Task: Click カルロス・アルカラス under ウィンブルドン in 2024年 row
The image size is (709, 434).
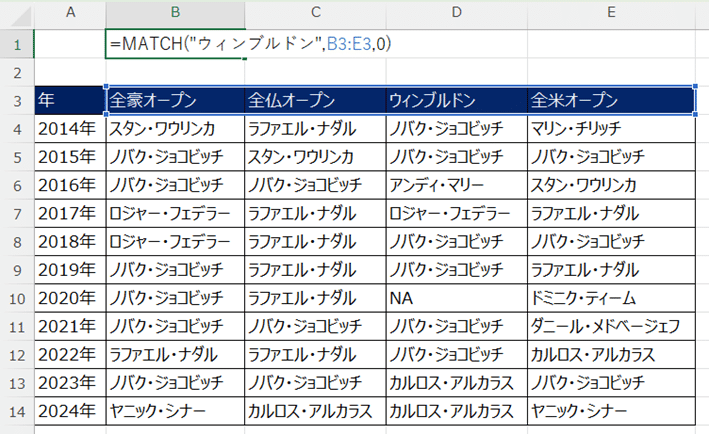Action: [457, 411]
